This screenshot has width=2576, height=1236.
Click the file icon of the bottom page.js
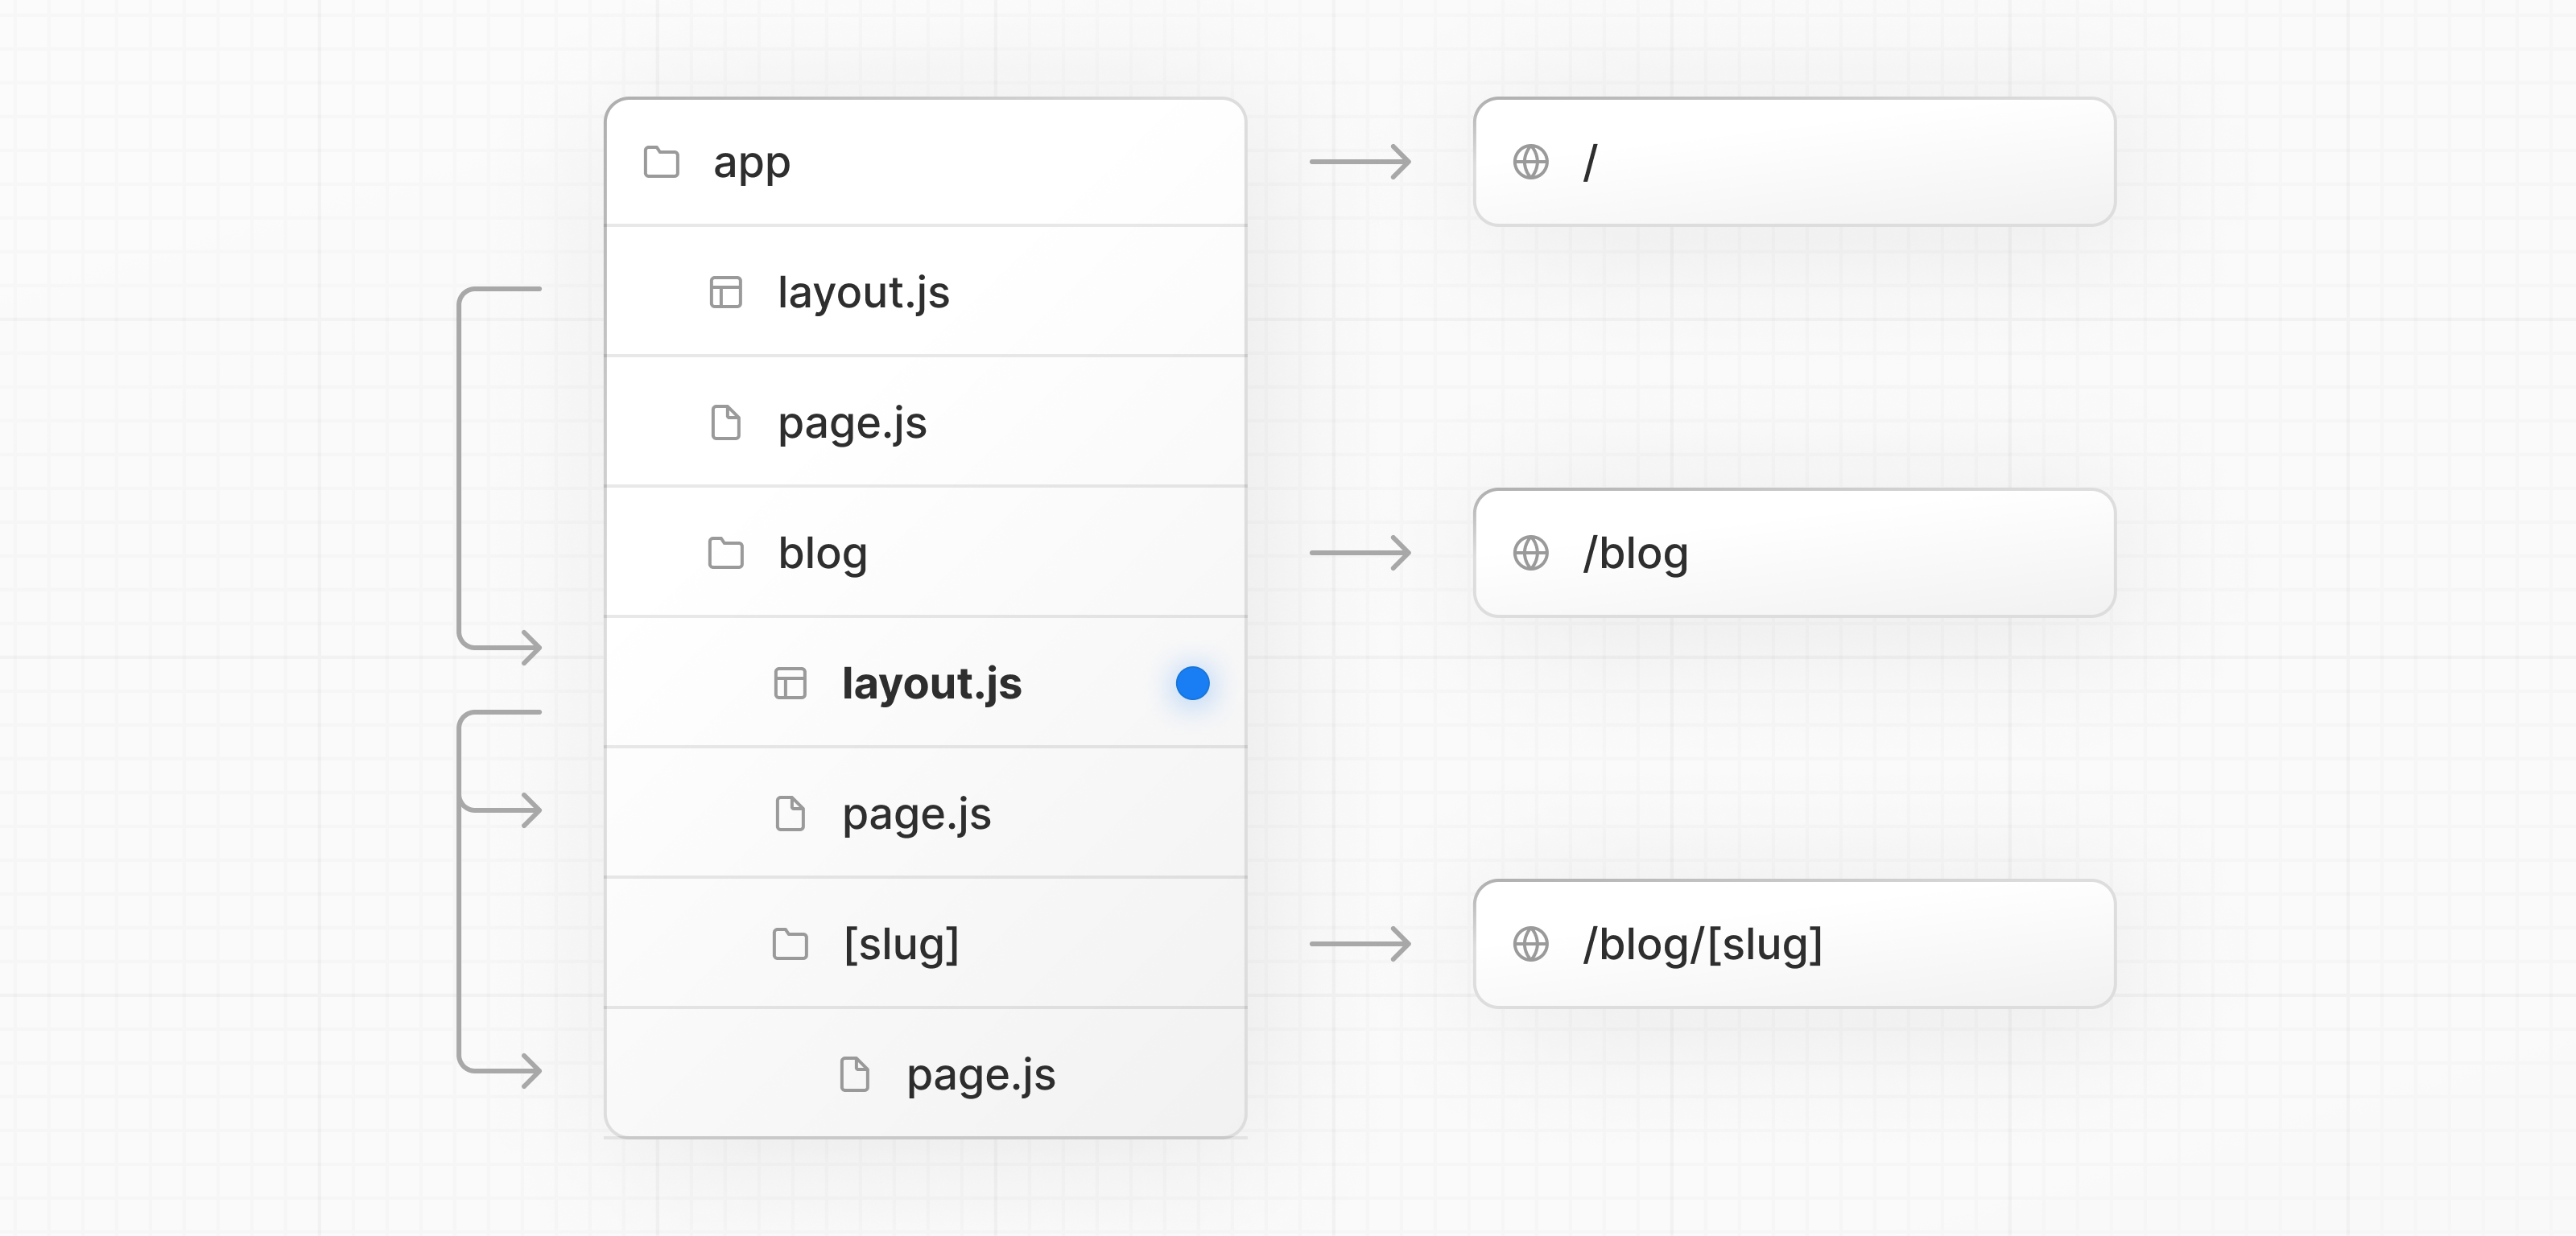(x=854, y=1074)
